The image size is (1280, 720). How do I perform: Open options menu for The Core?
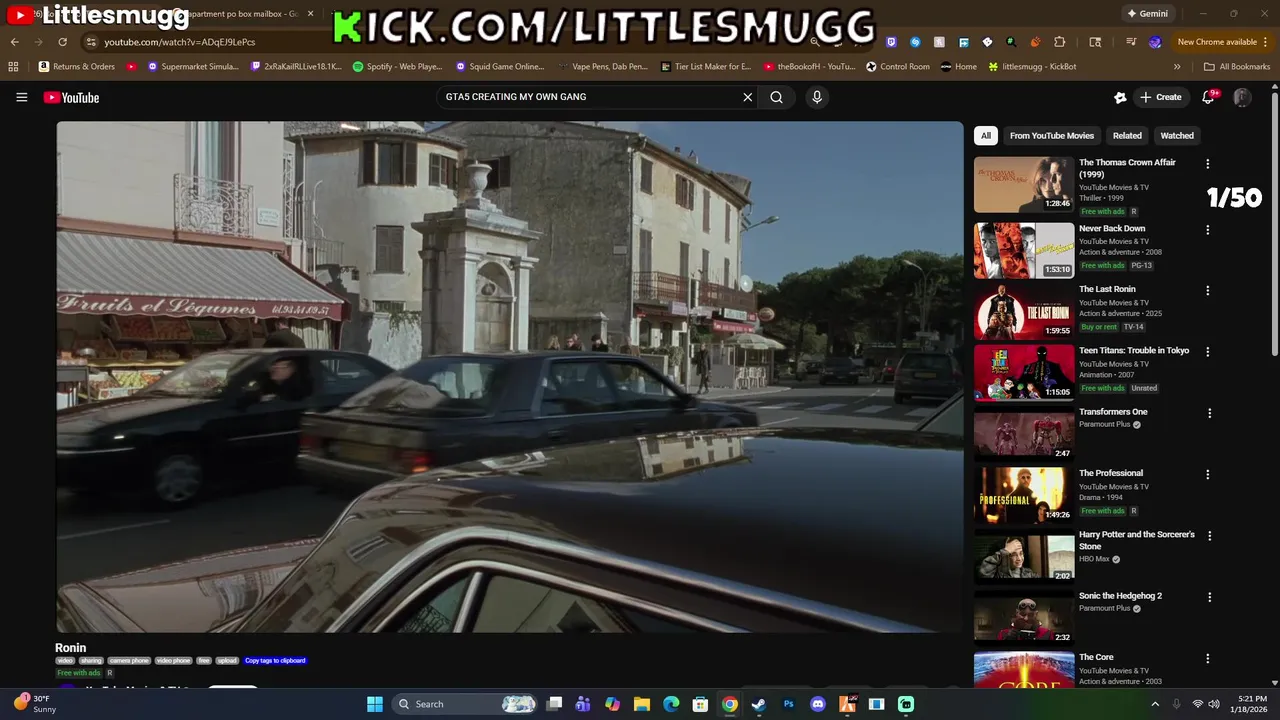(1208, 659)
